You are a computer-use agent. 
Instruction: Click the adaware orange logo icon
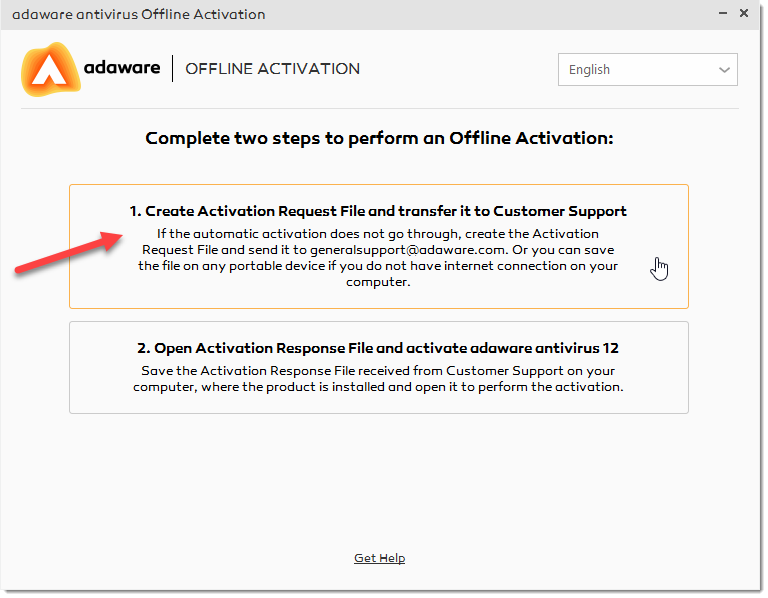[50, 70]
